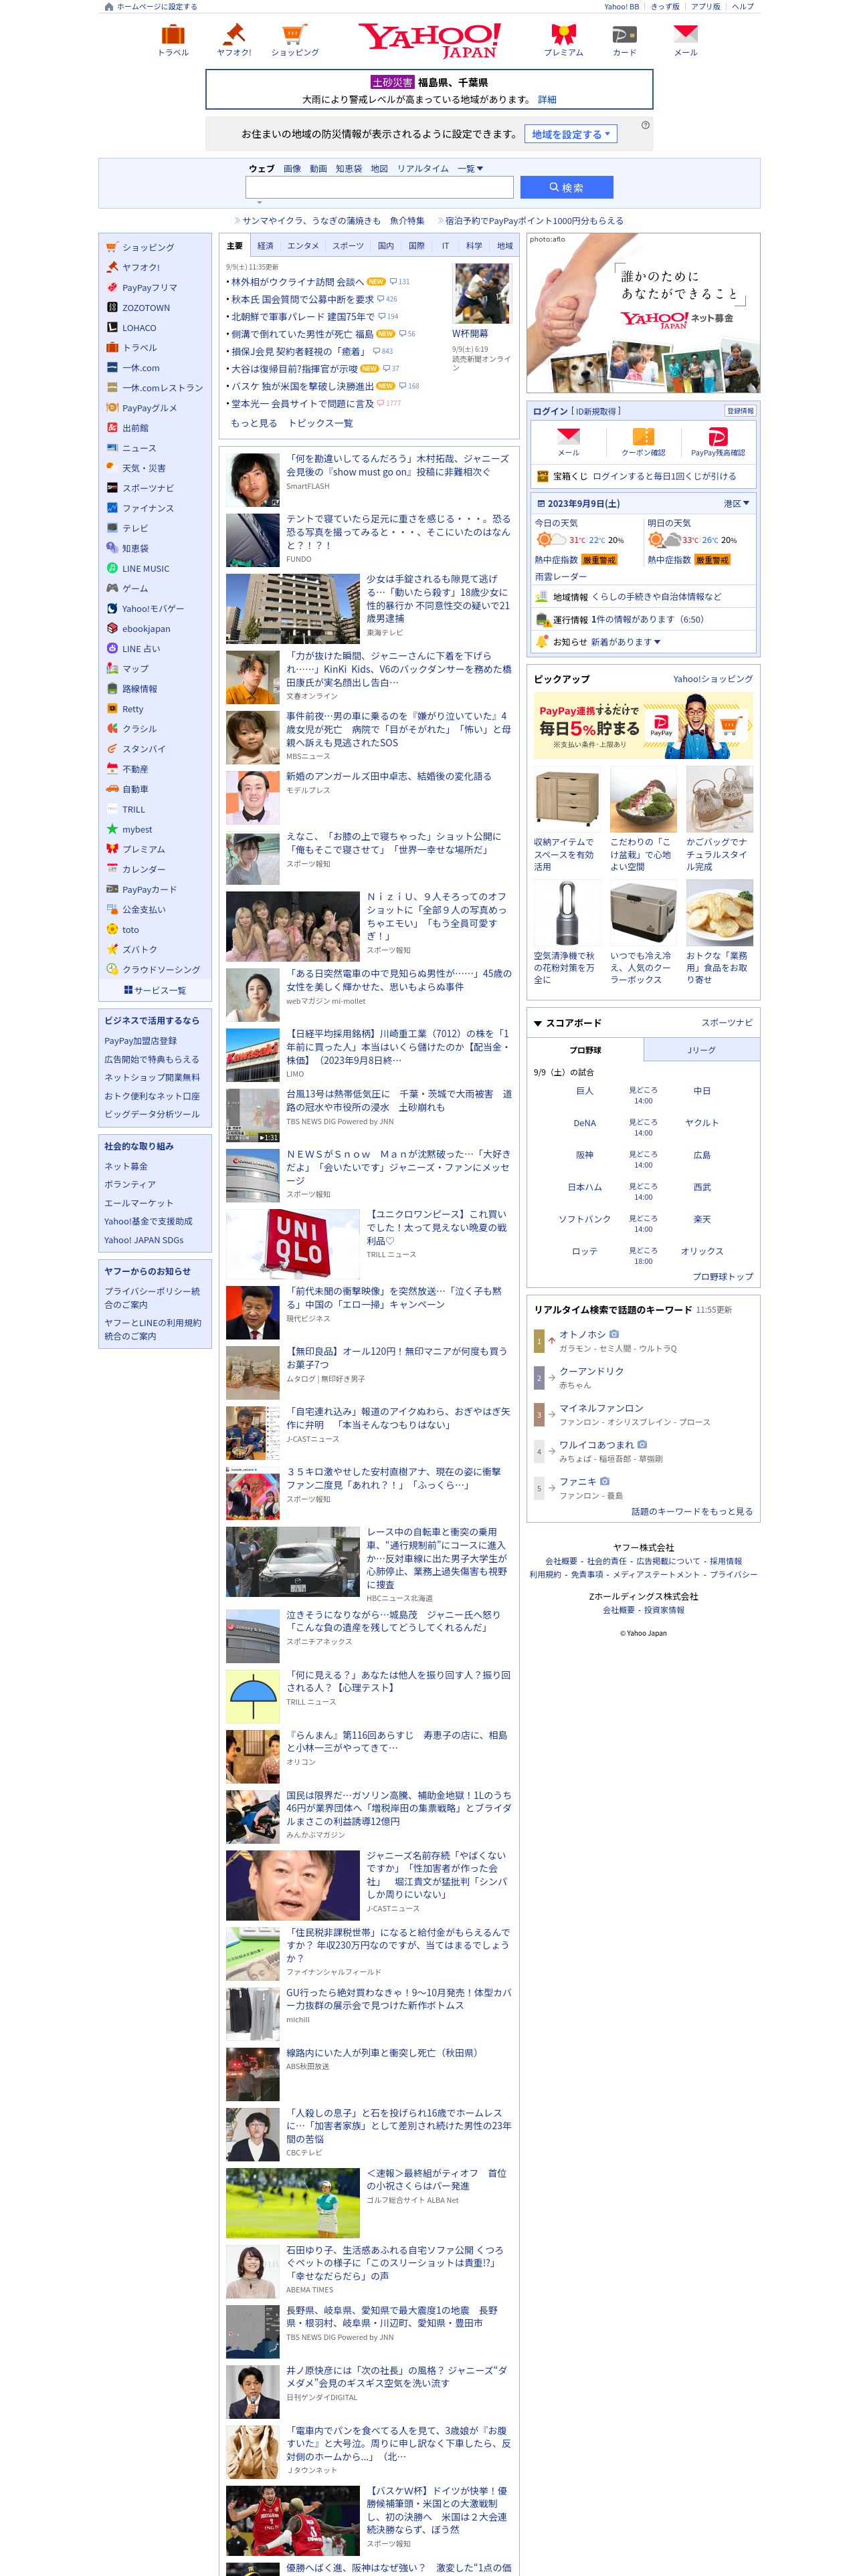This screenshot has height=2576, width=859.
Task: Open the PayPay 5% savings banner
Action: [x=643, y=726]
